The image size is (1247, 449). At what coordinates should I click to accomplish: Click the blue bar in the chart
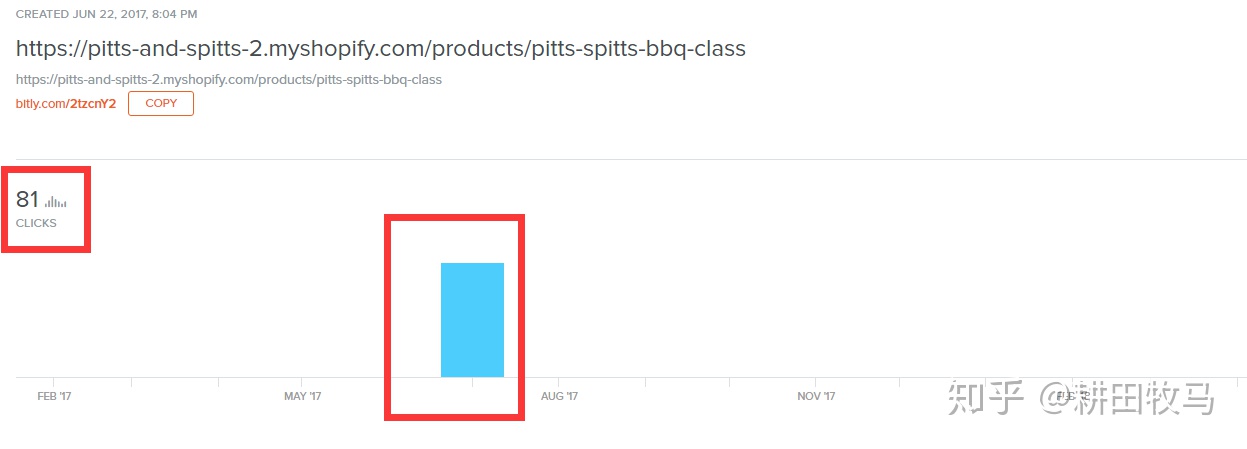[x=472, y=320]
